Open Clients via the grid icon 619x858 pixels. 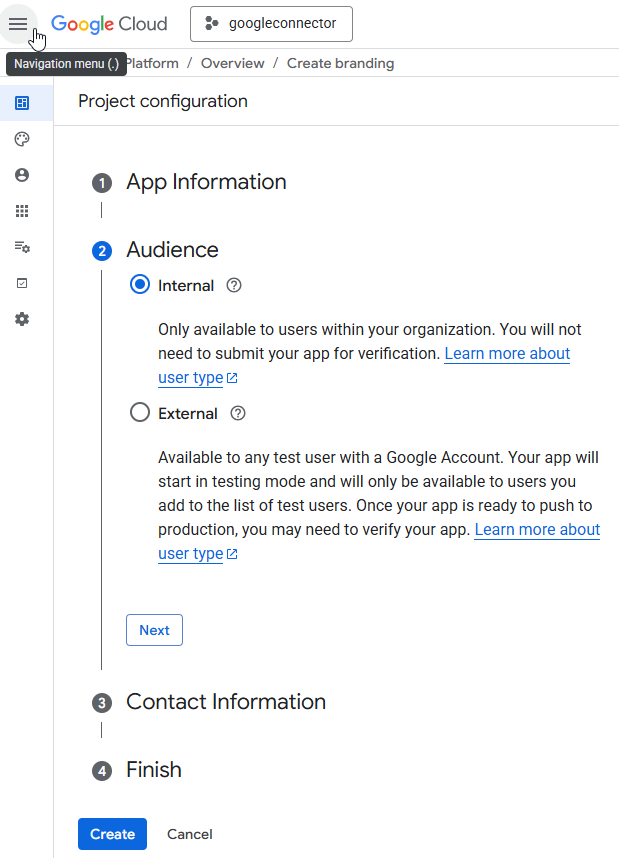[22, 211]
